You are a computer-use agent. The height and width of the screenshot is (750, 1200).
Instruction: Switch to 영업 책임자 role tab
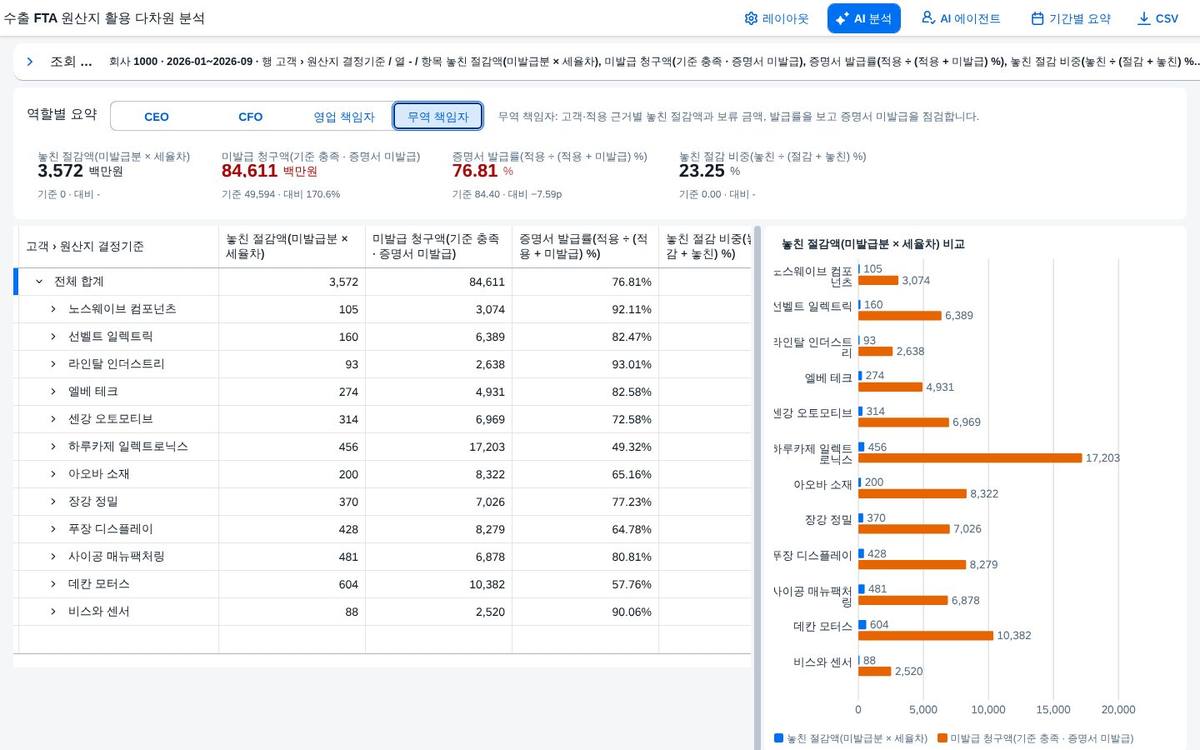[344, 117]
